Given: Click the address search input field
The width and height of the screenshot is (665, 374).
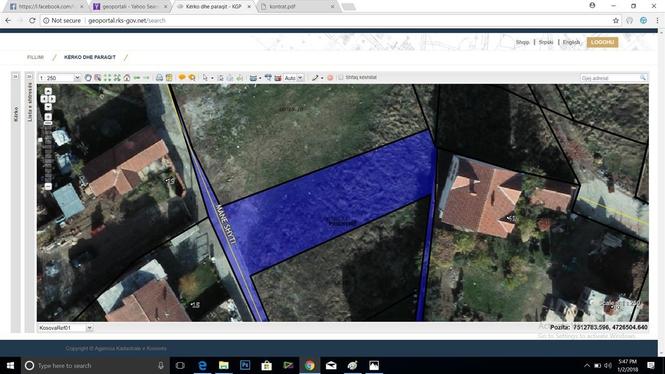Looking at the screenshot, I should pyautogui.click(x=610, y=78).
